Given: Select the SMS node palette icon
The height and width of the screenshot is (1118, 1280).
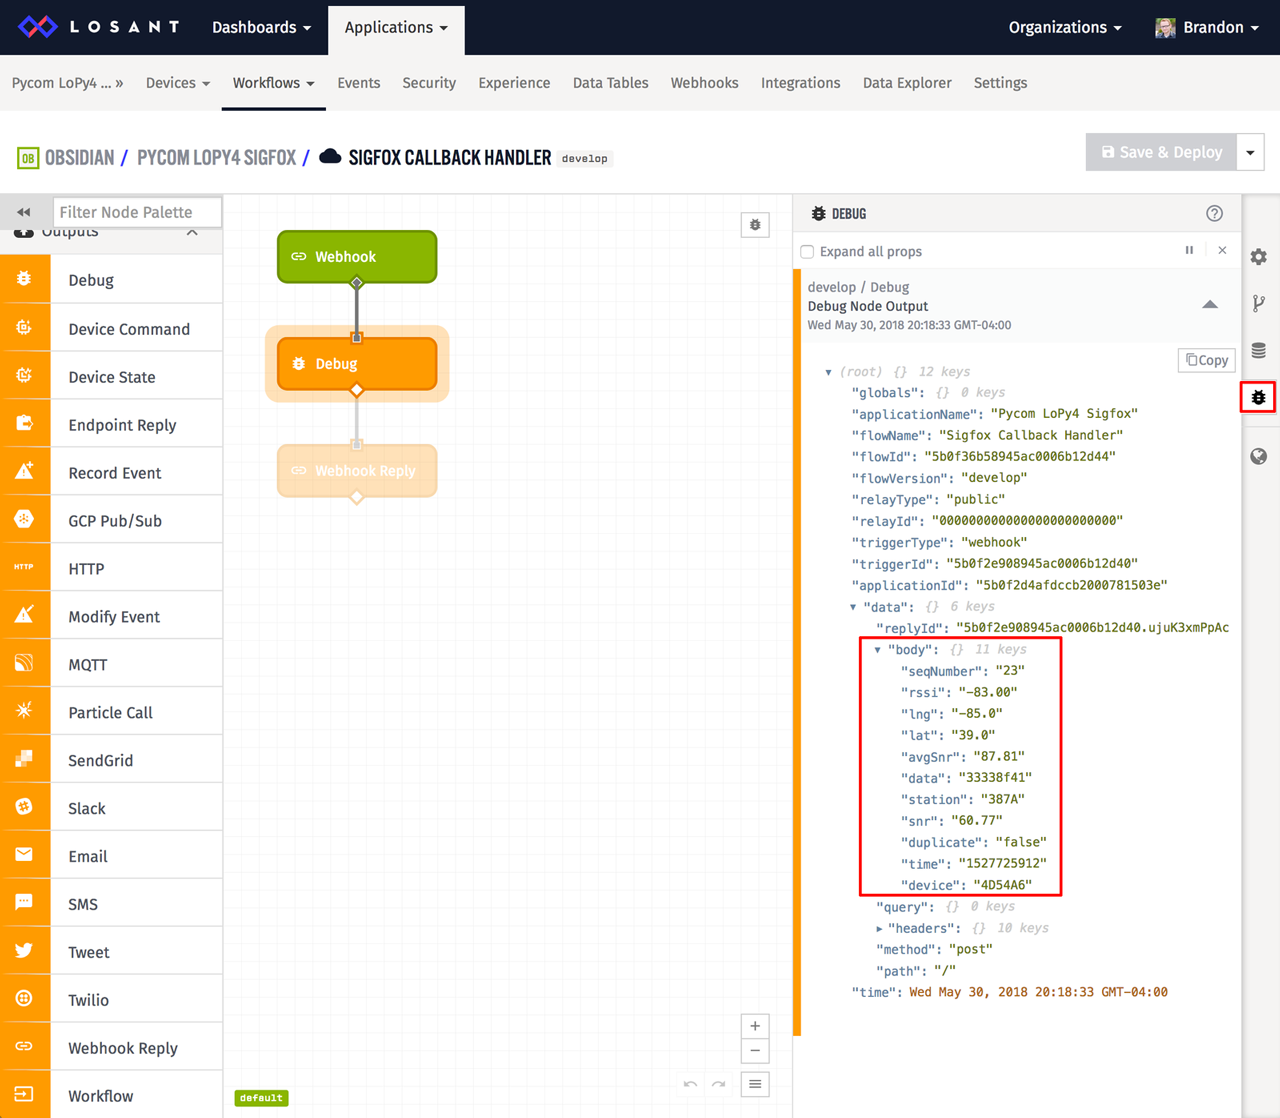Looking at the screenshot, I should [25, 904].
